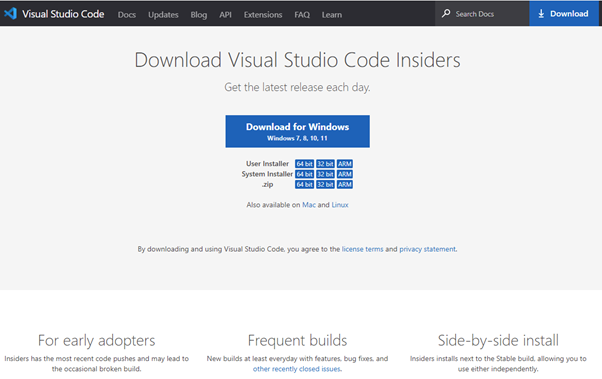The height and width of the screenshot is (379, 602).
Task: Open the Linux download link
Action: pos(340,205)
